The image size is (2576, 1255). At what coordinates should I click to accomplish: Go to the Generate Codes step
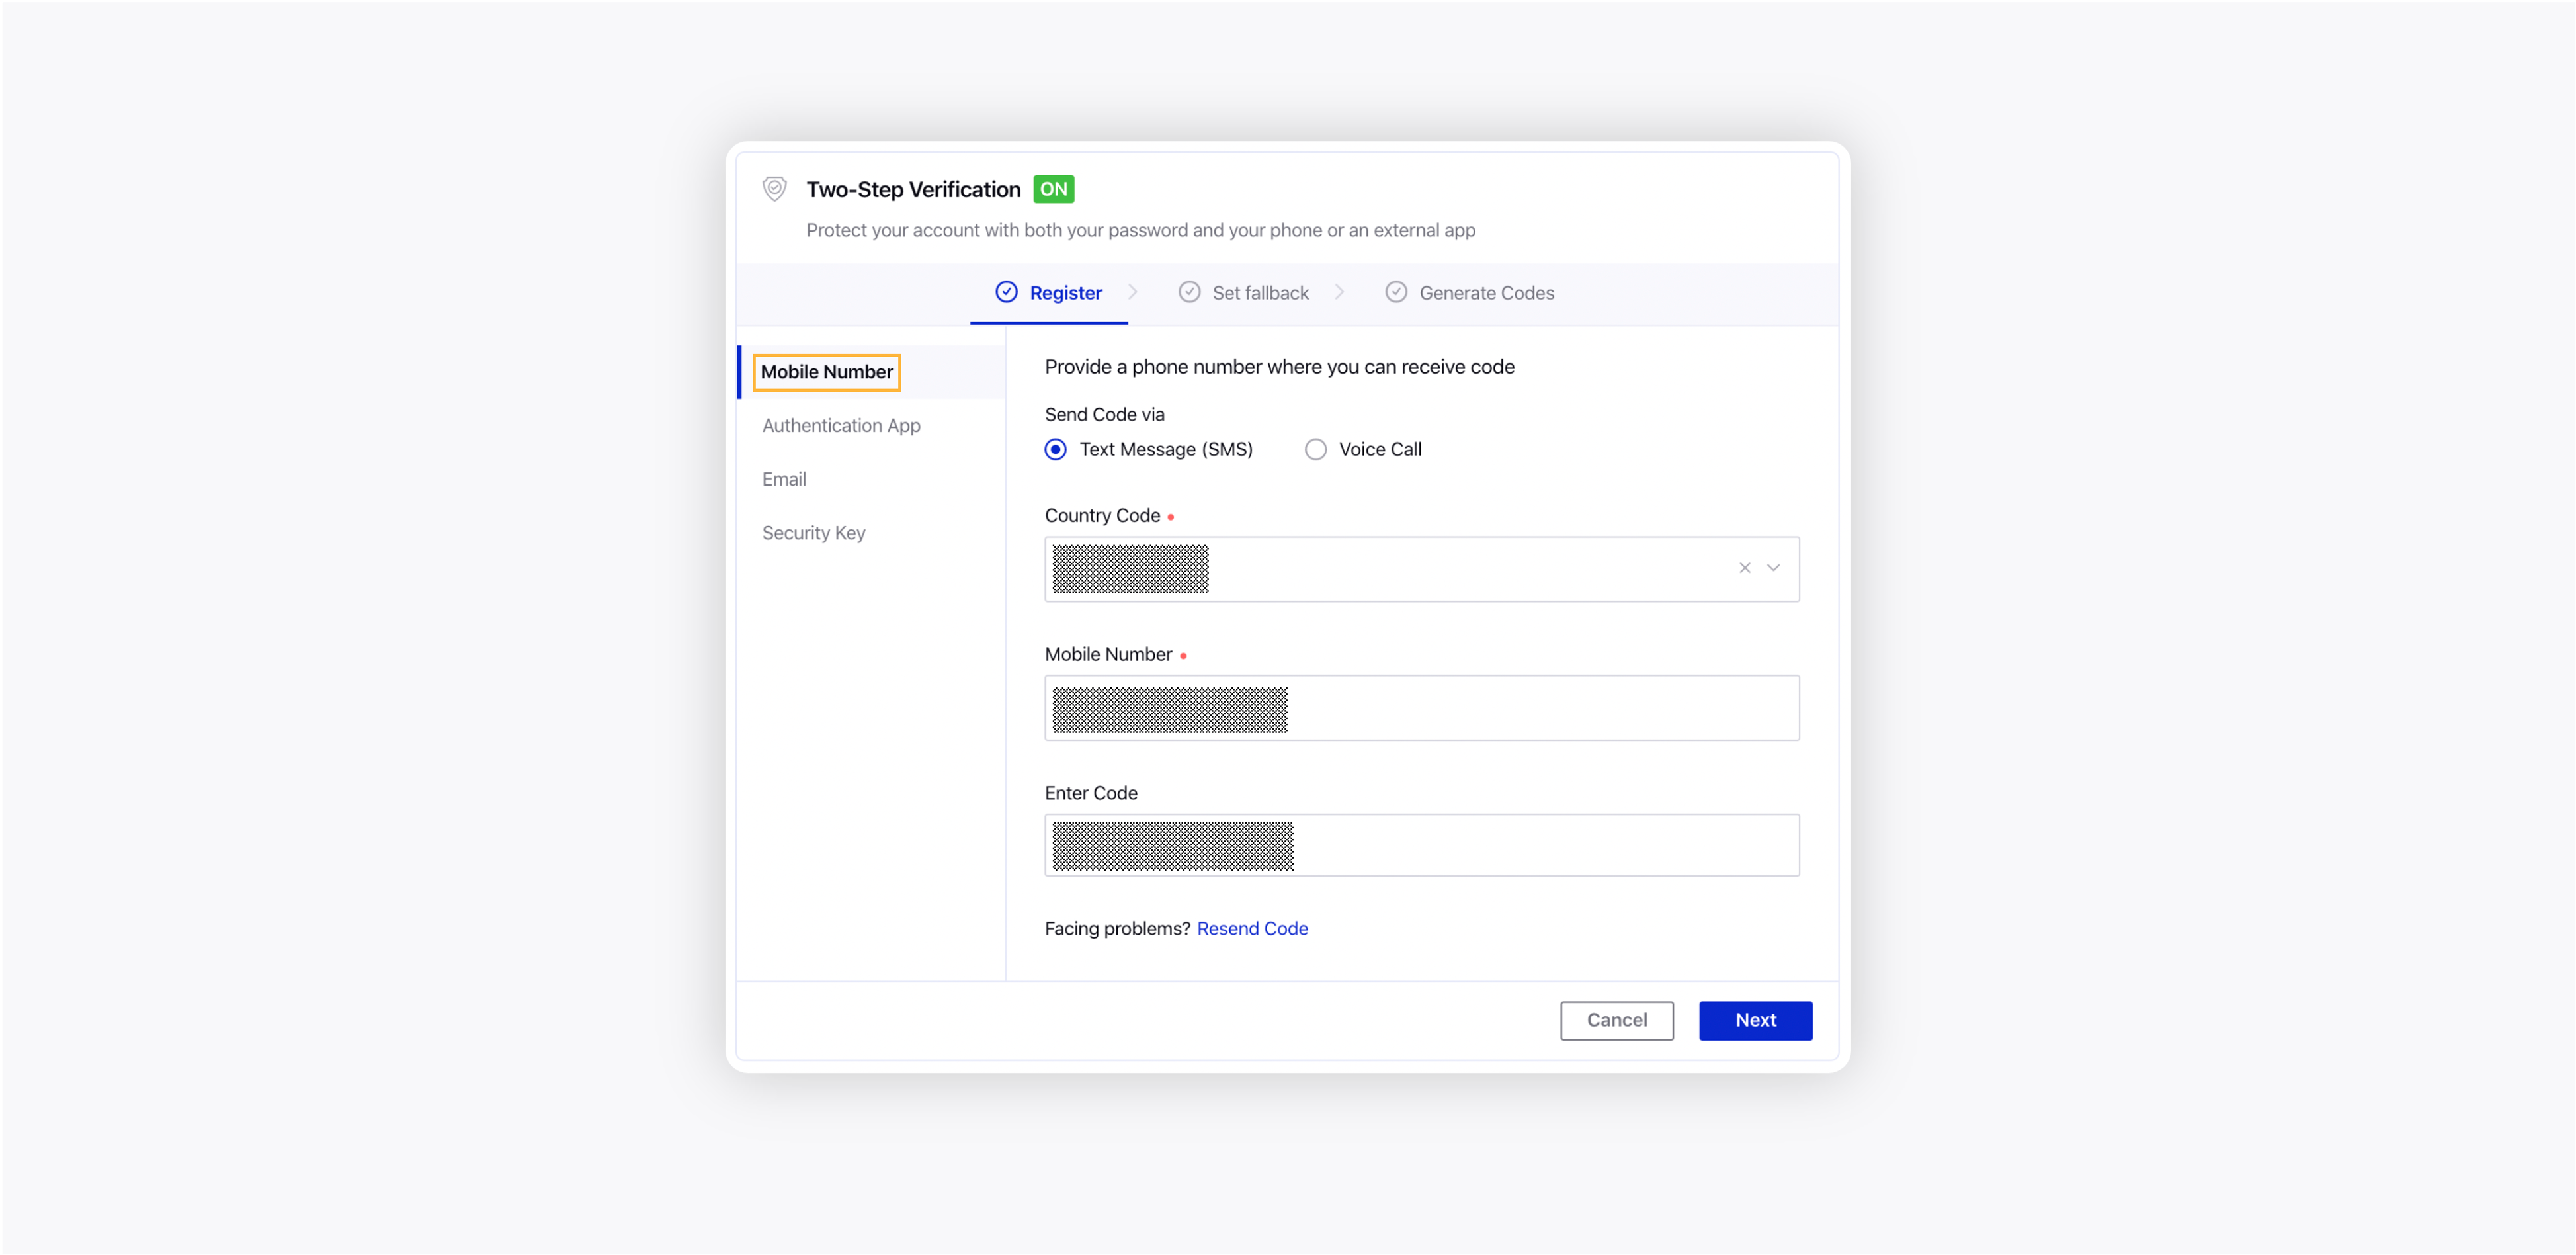[1469, 293]
